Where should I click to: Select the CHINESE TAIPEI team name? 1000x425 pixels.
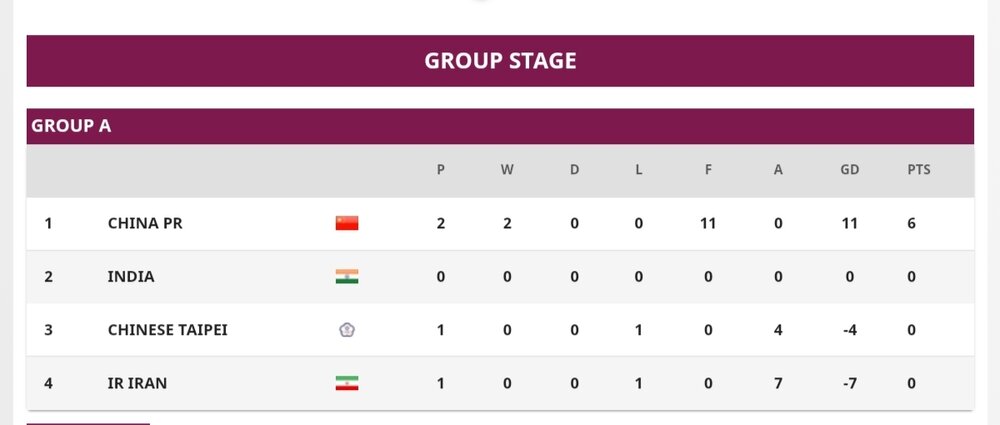(x=167, y=329)
